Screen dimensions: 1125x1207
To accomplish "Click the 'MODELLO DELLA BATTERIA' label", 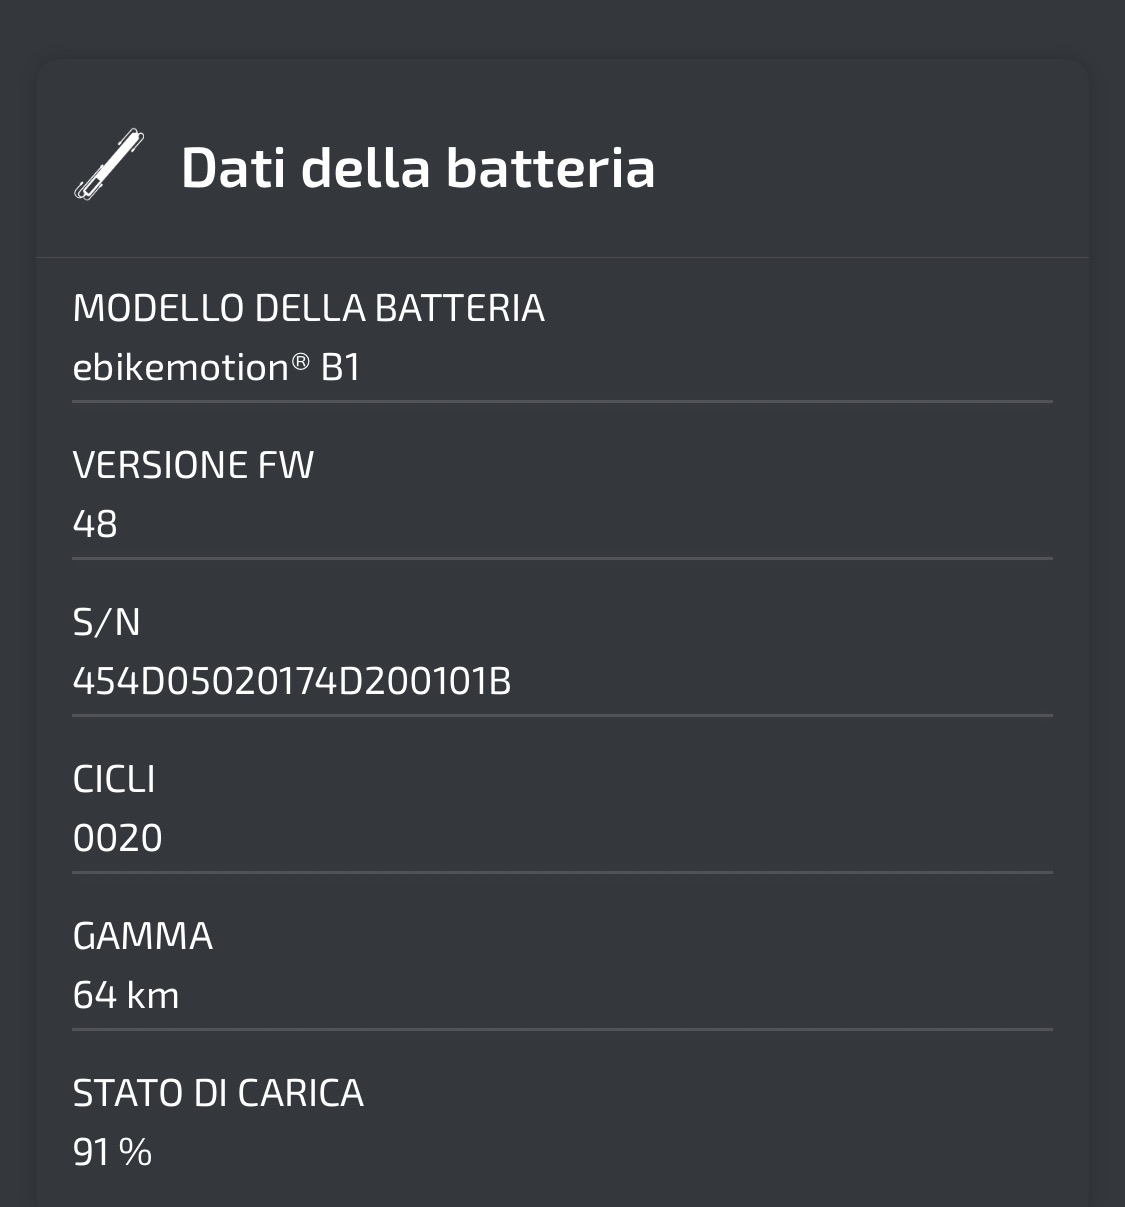I will point(309,308).
